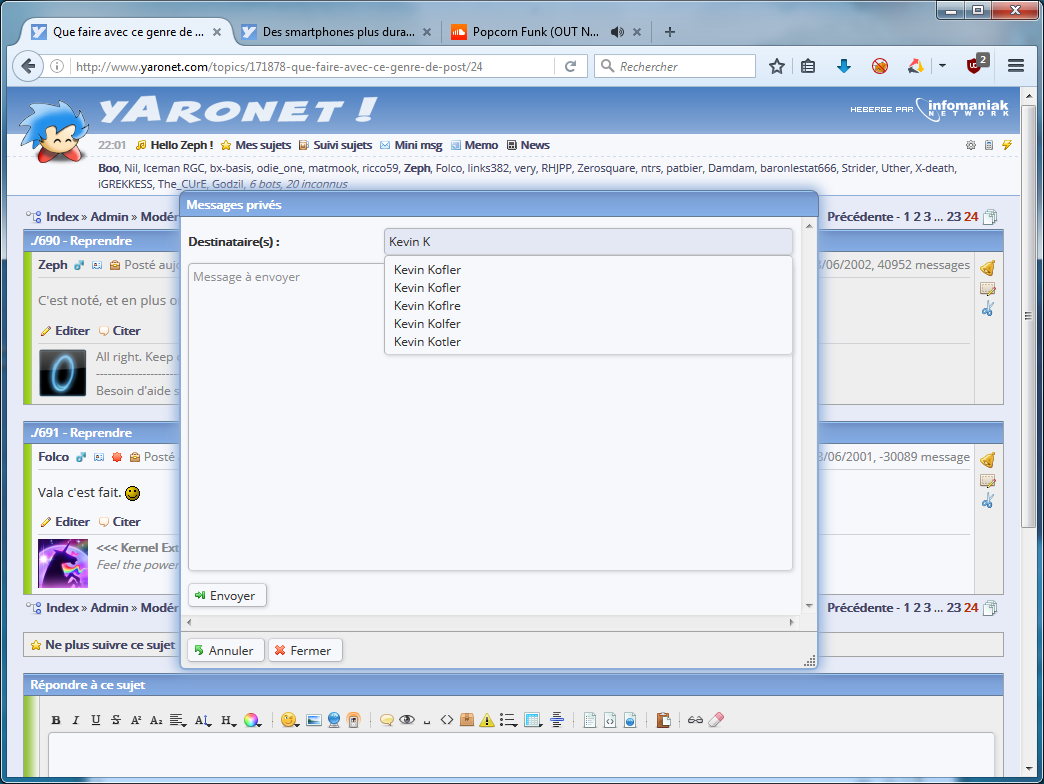Bookmark this page with the star icon
Screen dimensions: 1044x784
point(777,66)
